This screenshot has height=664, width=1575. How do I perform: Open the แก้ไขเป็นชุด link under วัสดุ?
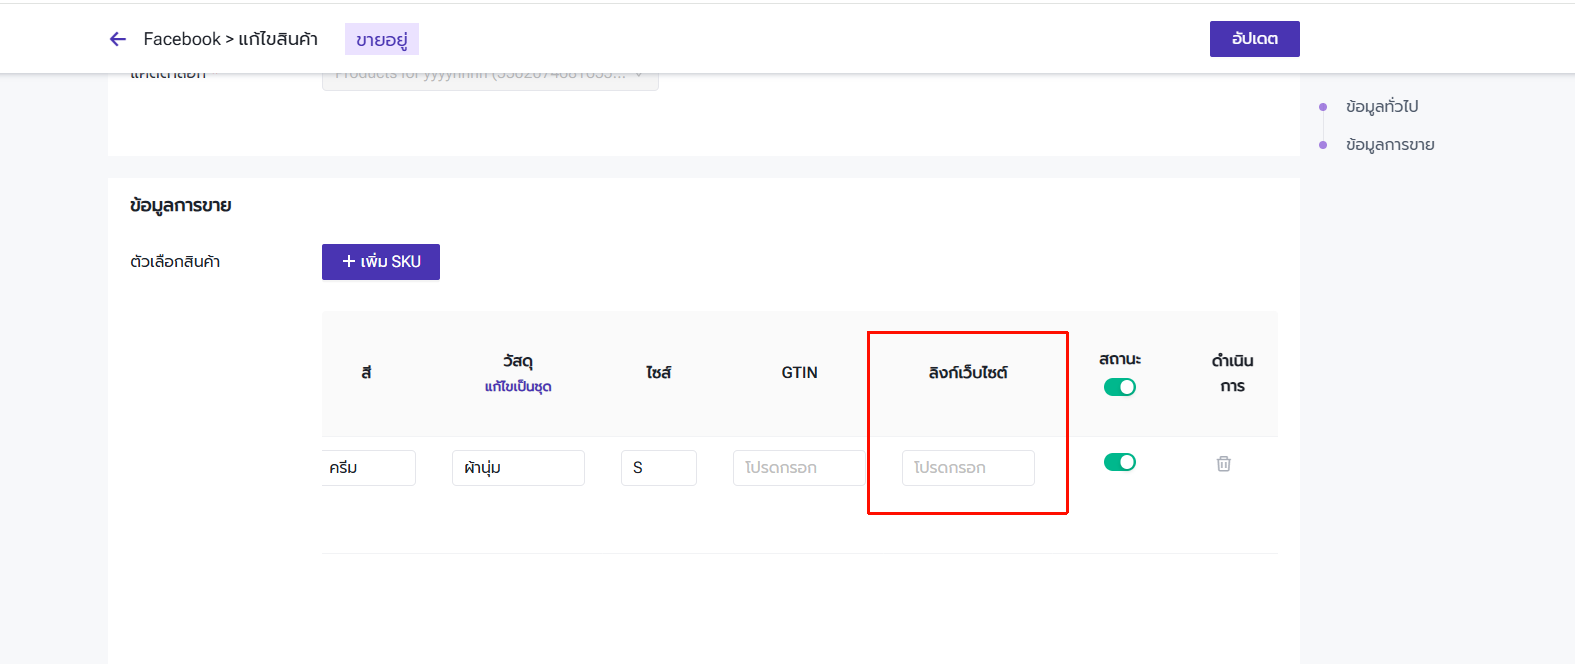(x=518, y=387)
